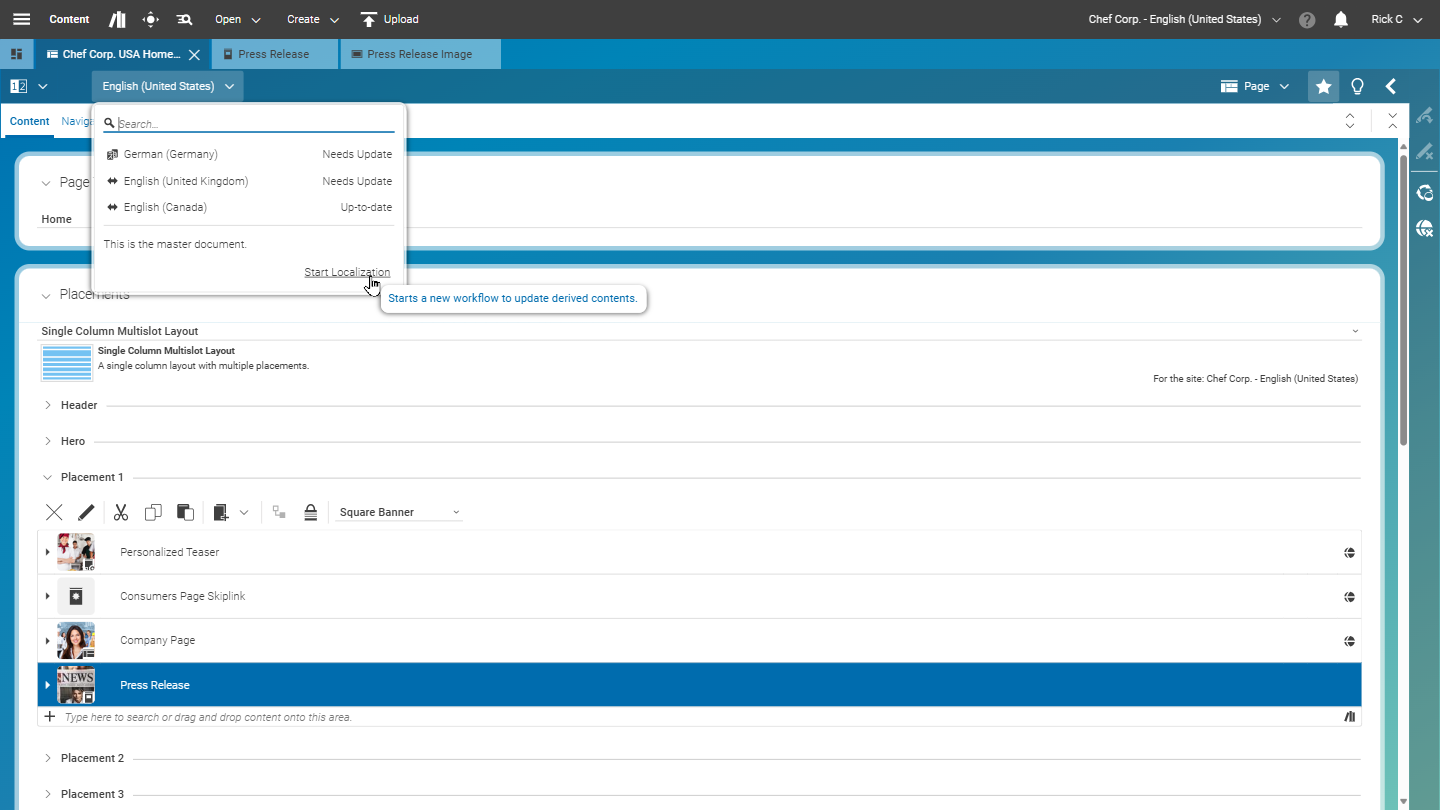Open the Square Banner view dropdown
Viewport: 1440px width, 810px height.
[398, 511]
